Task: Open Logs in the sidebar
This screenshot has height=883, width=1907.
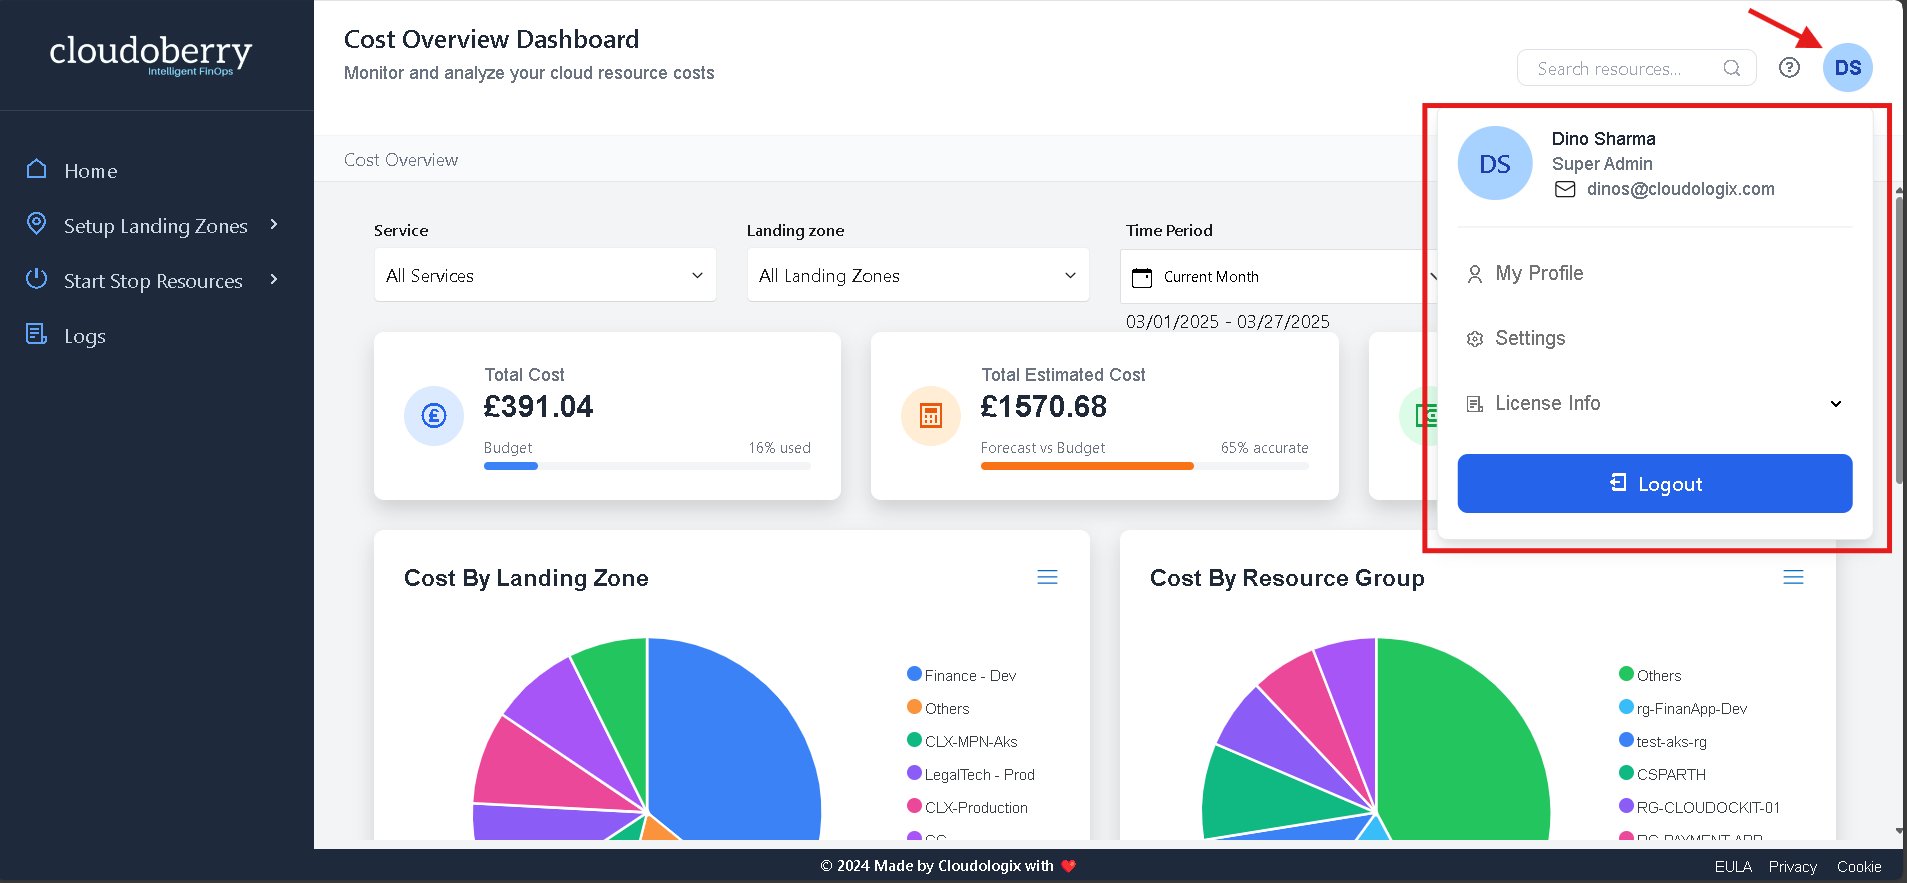Action: 85,336
